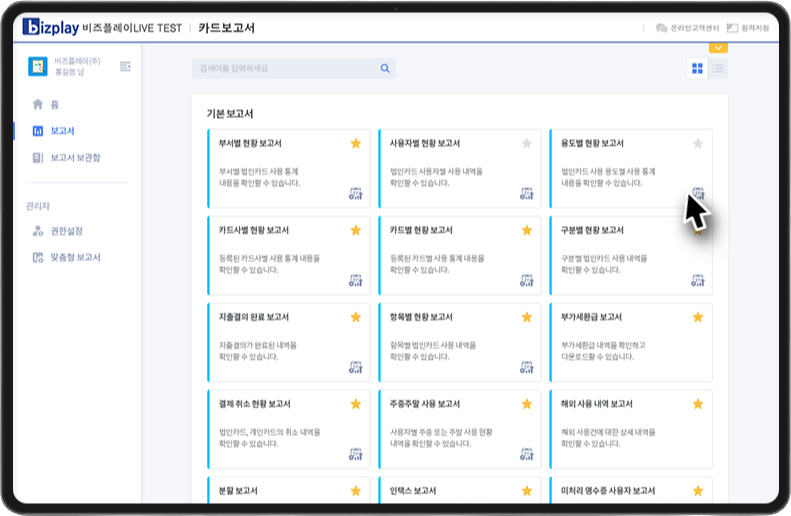Toggle the star on 항목별 현황 보고서

click(x=527, y=317)
